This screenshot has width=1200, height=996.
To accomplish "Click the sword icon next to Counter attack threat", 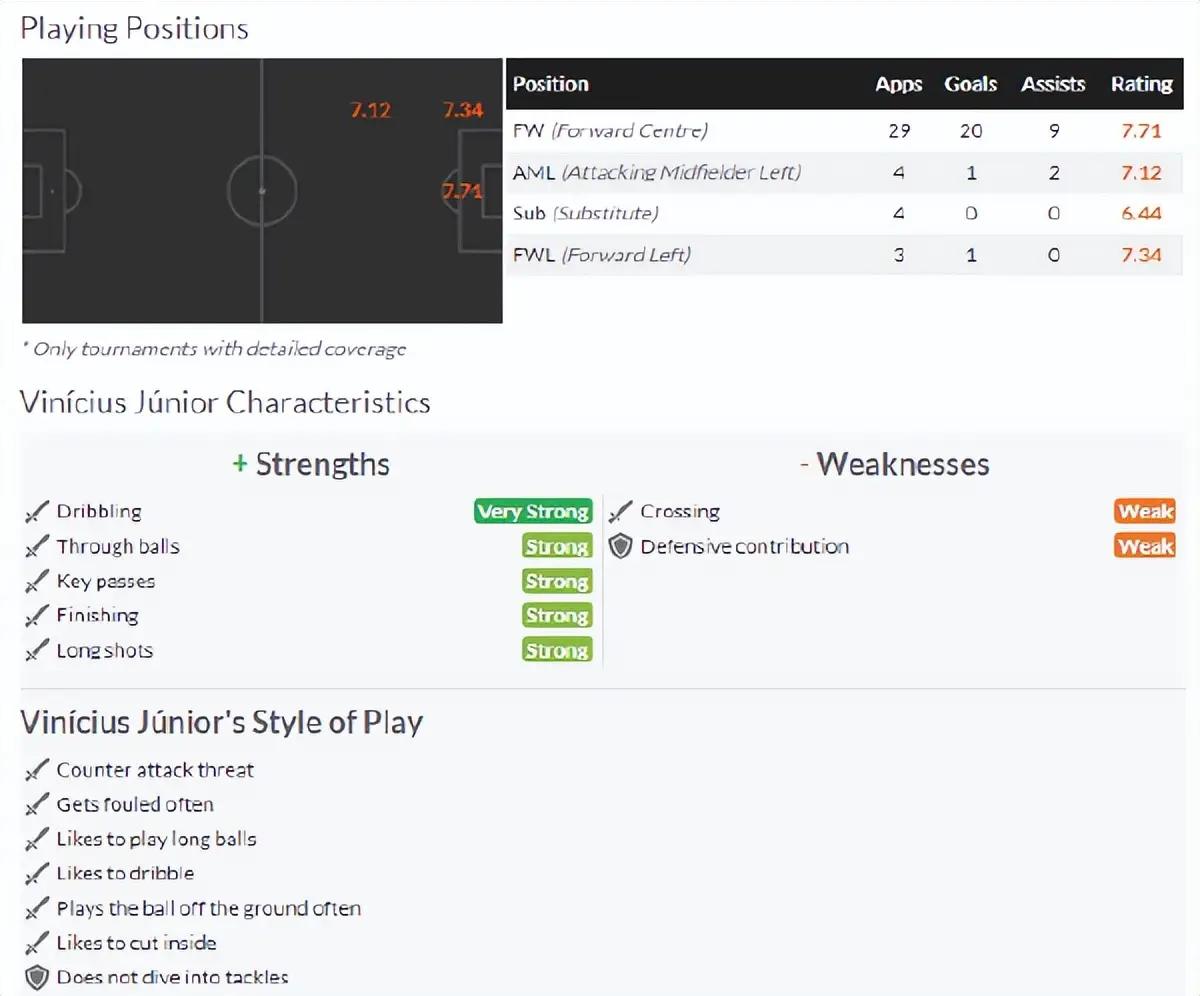I will pyautogui.click(x=37, y=770).
